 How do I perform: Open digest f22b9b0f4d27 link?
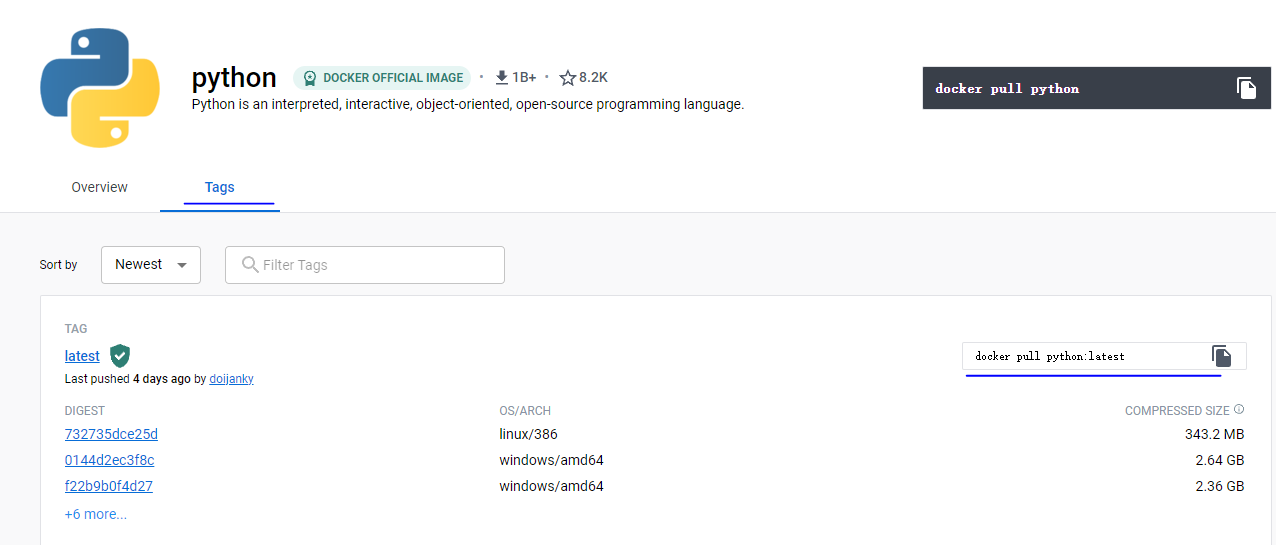(x=109, y=486)
